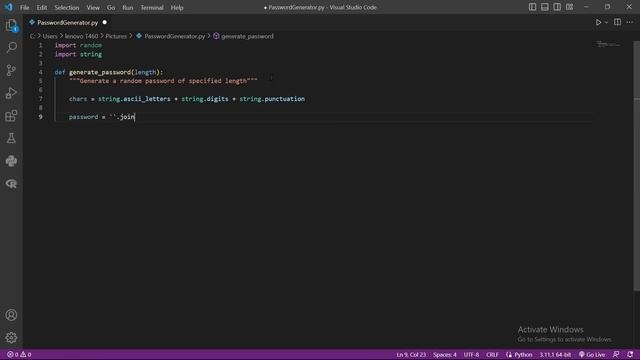Viewport: 640px width, 360px height.
Task: Open the Extensions view
Action: pyautogui.click(x=11, y=116)
